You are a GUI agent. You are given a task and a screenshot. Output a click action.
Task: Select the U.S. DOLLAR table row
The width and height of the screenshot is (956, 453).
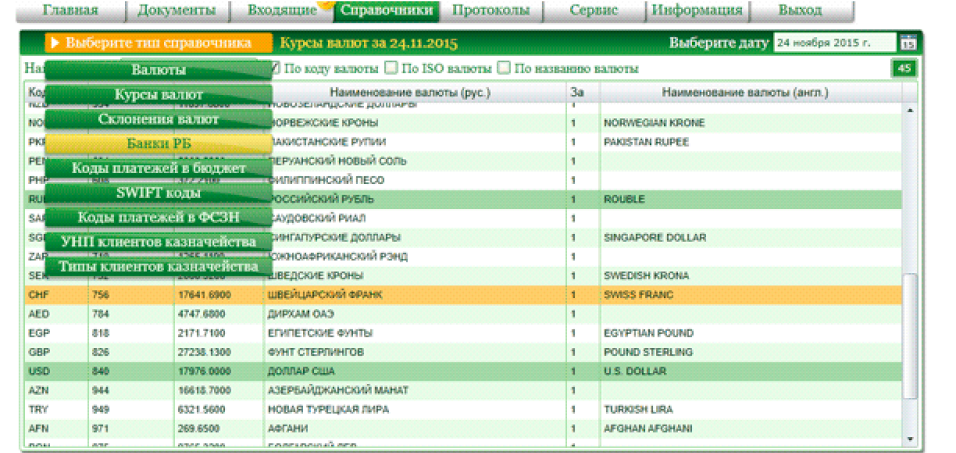pos(460,371)
